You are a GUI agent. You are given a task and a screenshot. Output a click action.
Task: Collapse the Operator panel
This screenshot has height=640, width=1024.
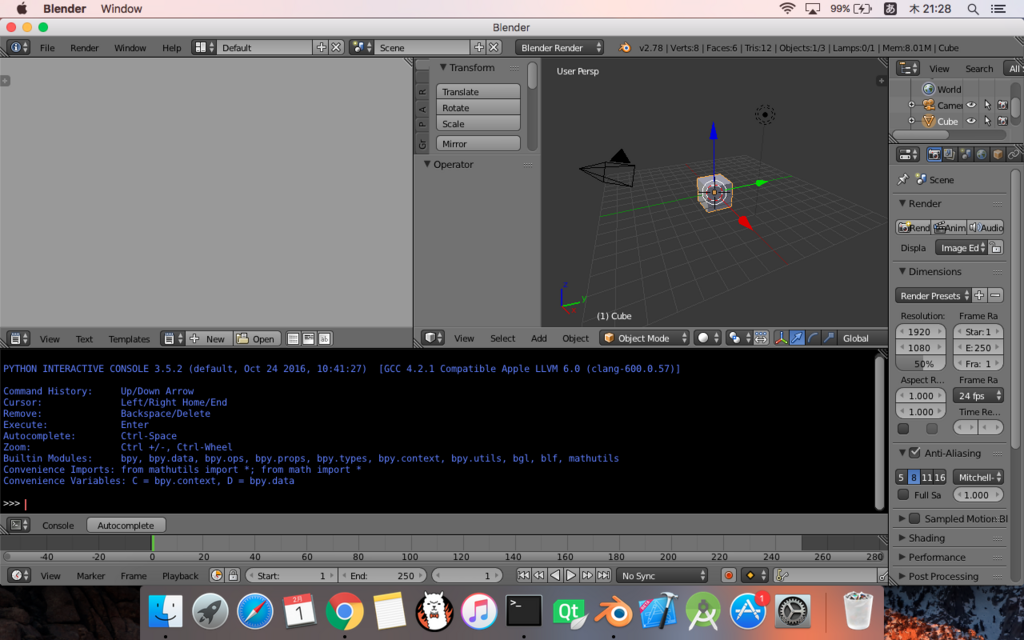coord(427,164)
